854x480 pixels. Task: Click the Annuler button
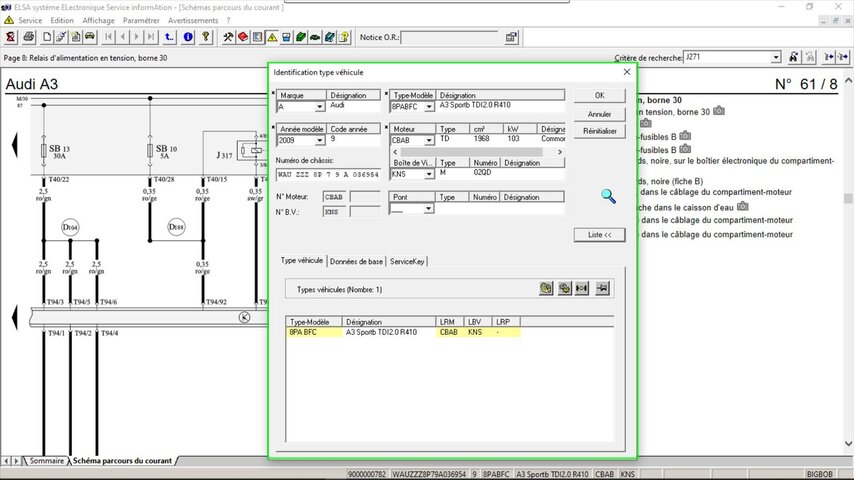pos(599,114)
